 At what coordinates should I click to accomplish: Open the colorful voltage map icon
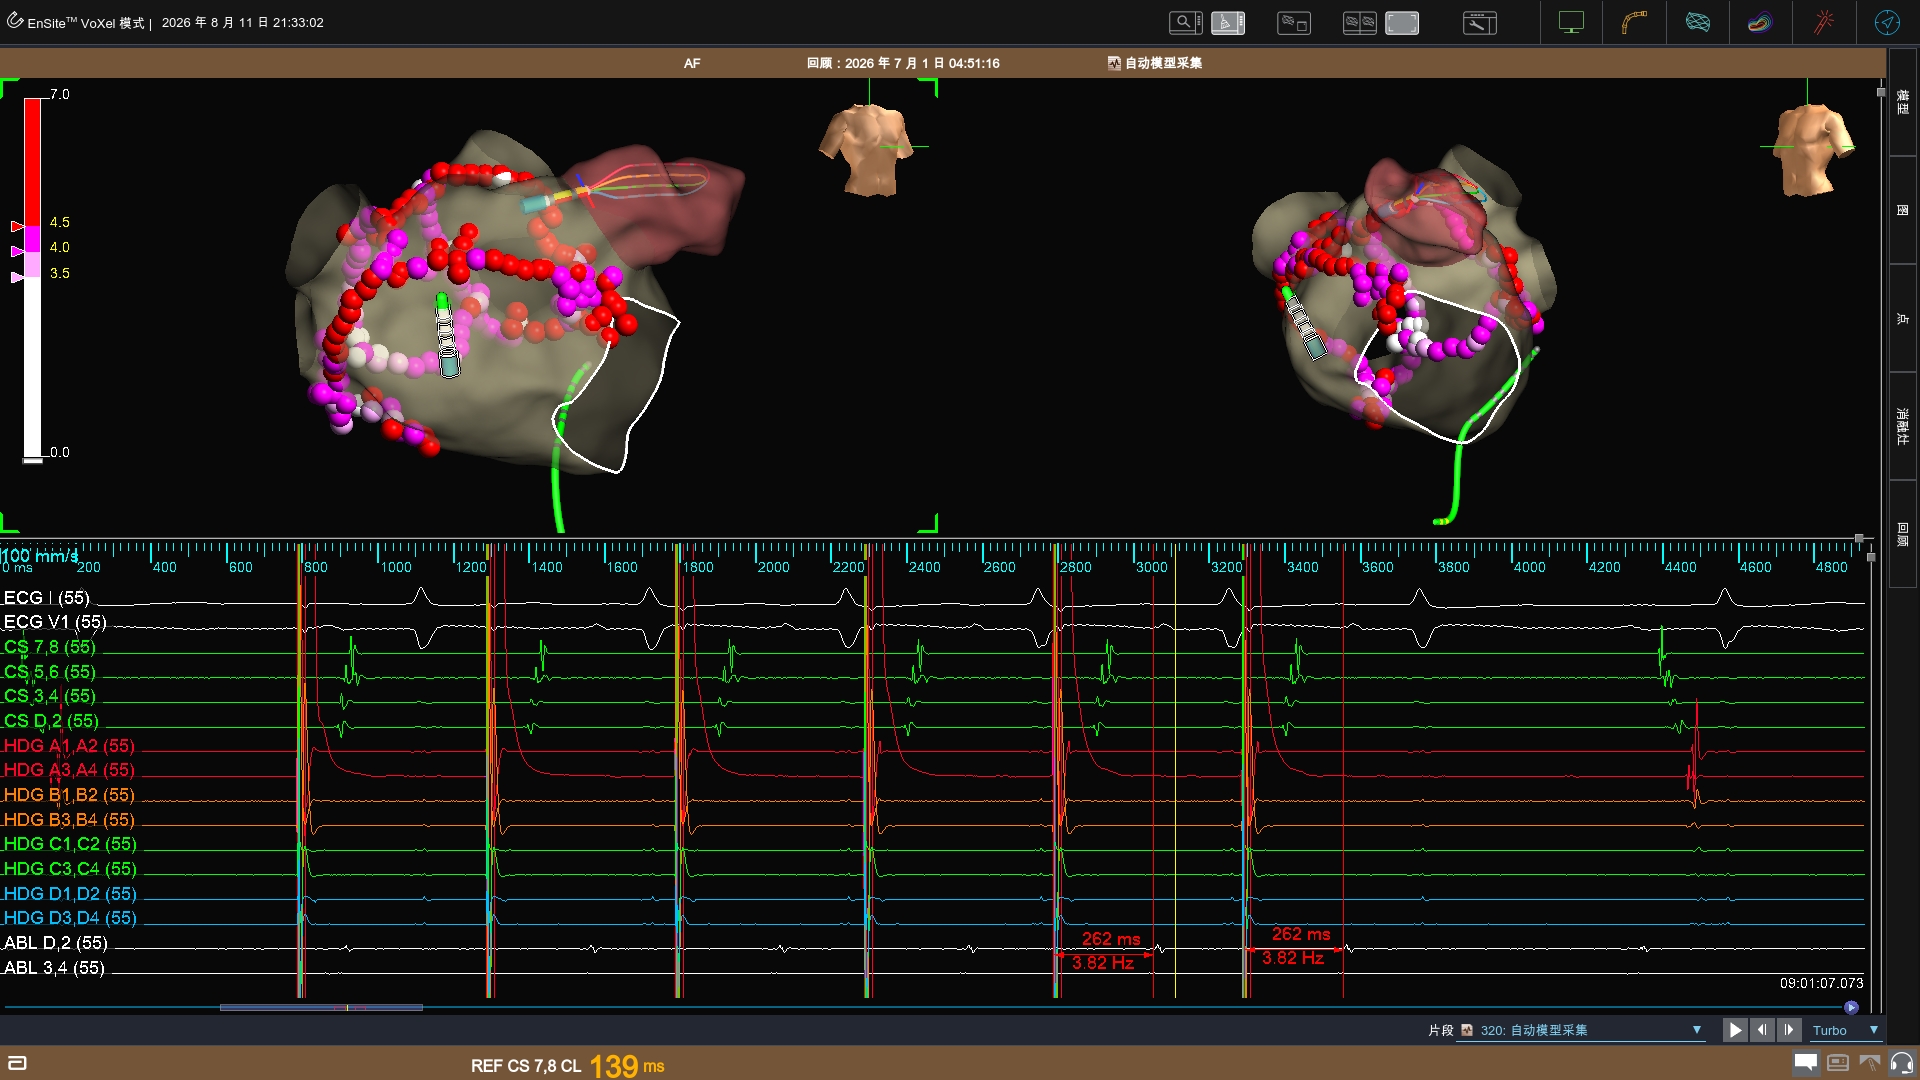[x=1759, y=22]
